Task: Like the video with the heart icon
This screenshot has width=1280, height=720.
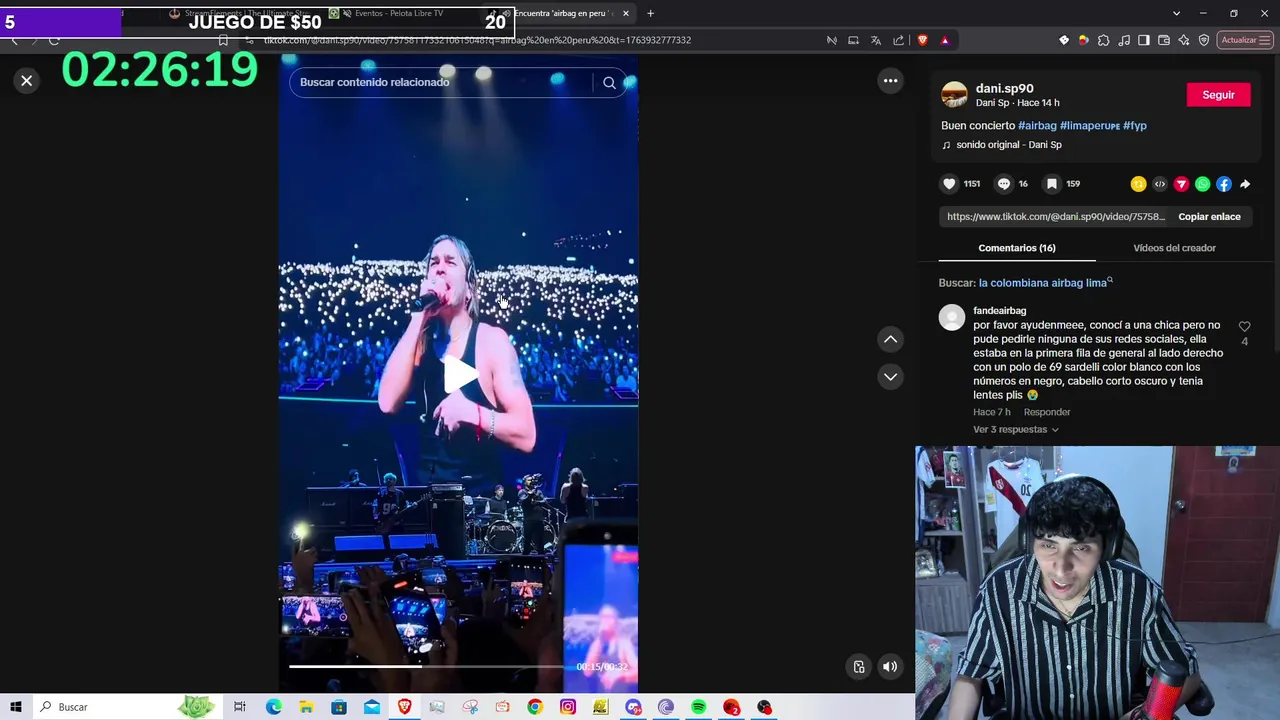Action: [x=949, y=184]
